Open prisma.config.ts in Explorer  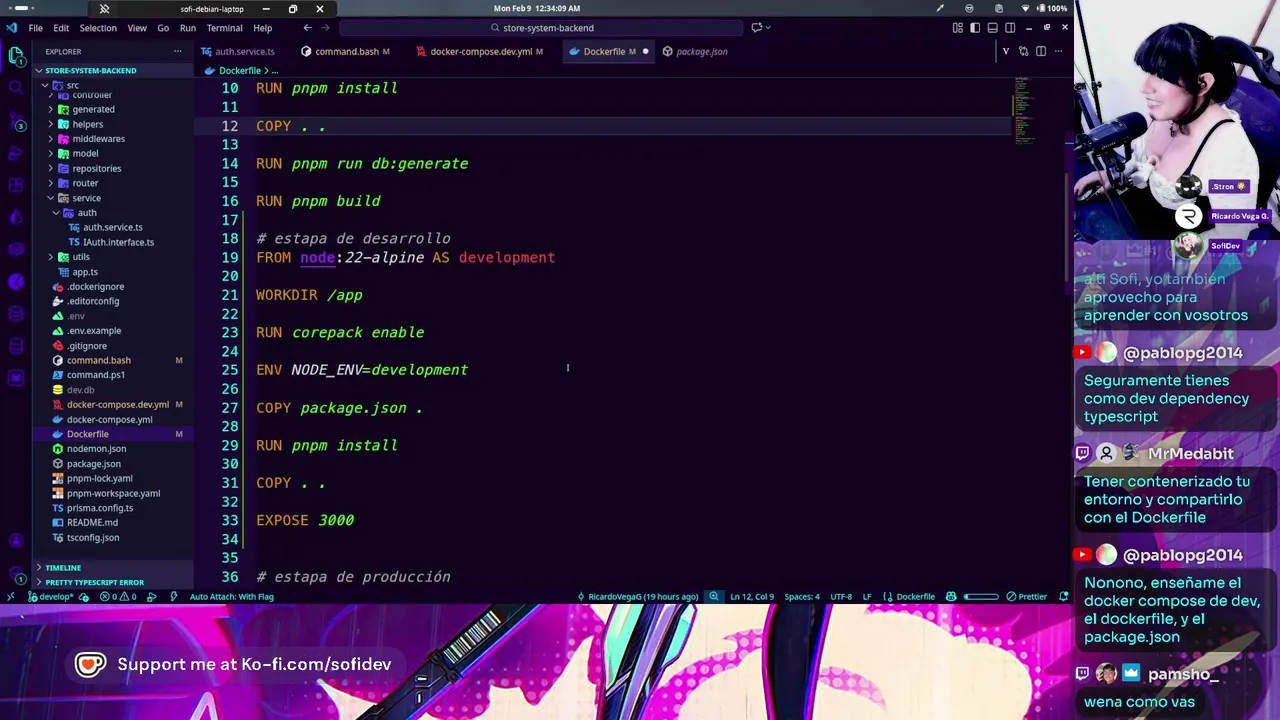(x=99, y=508)
